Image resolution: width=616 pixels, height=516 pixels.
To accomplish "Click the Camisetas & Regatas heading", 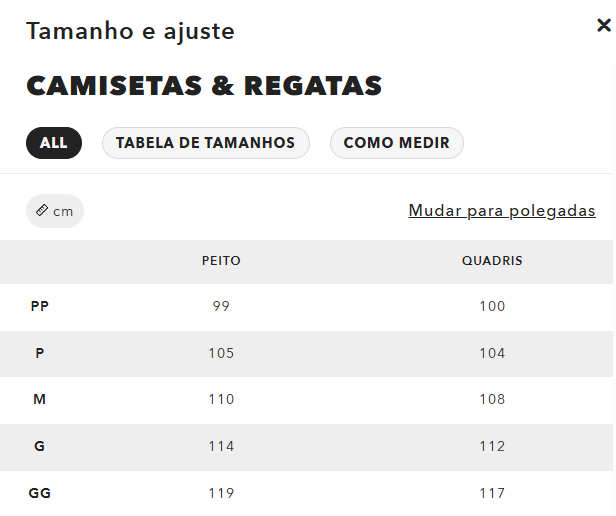I will click(x=204, y=86).
